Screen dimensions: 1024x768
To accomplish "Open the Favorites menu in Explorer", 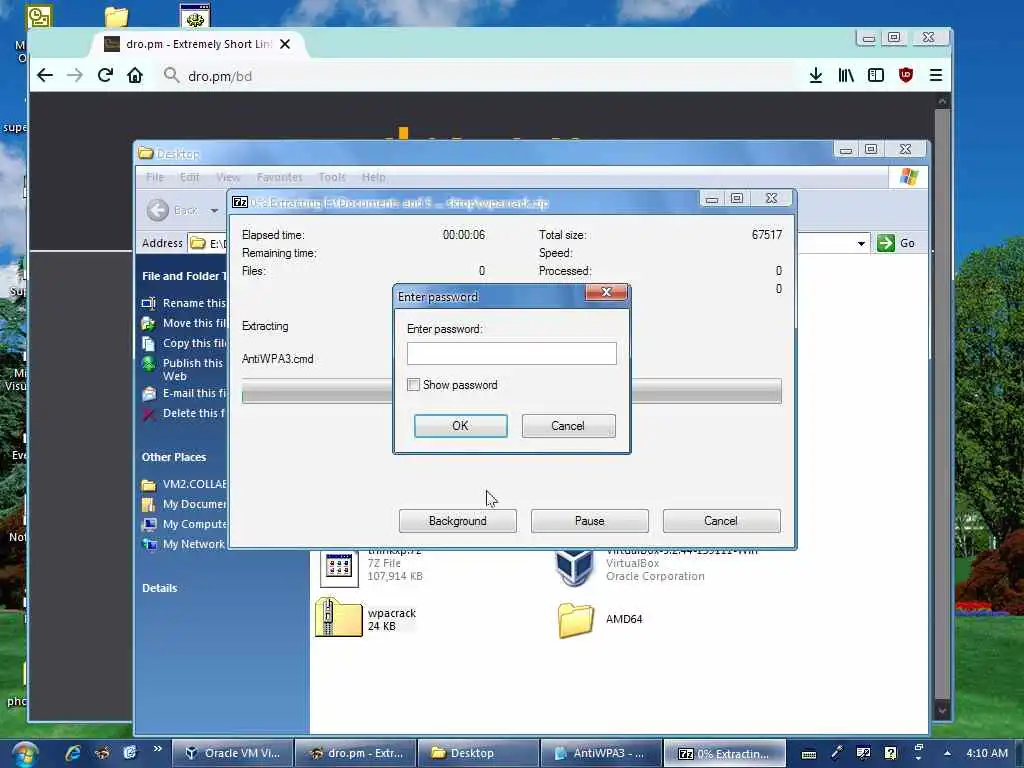I will [x=280, y=177].
